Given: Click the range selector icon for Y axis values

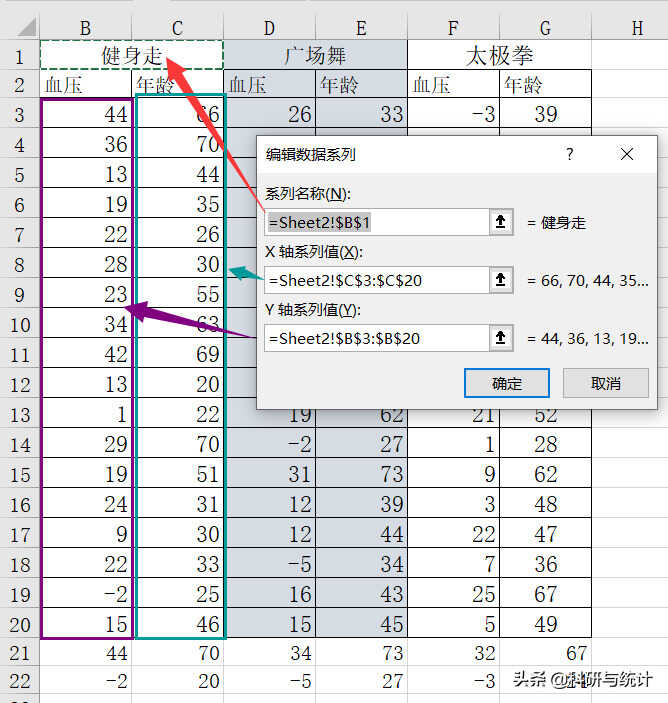Looking at the screenshot, I should (501, 338).
